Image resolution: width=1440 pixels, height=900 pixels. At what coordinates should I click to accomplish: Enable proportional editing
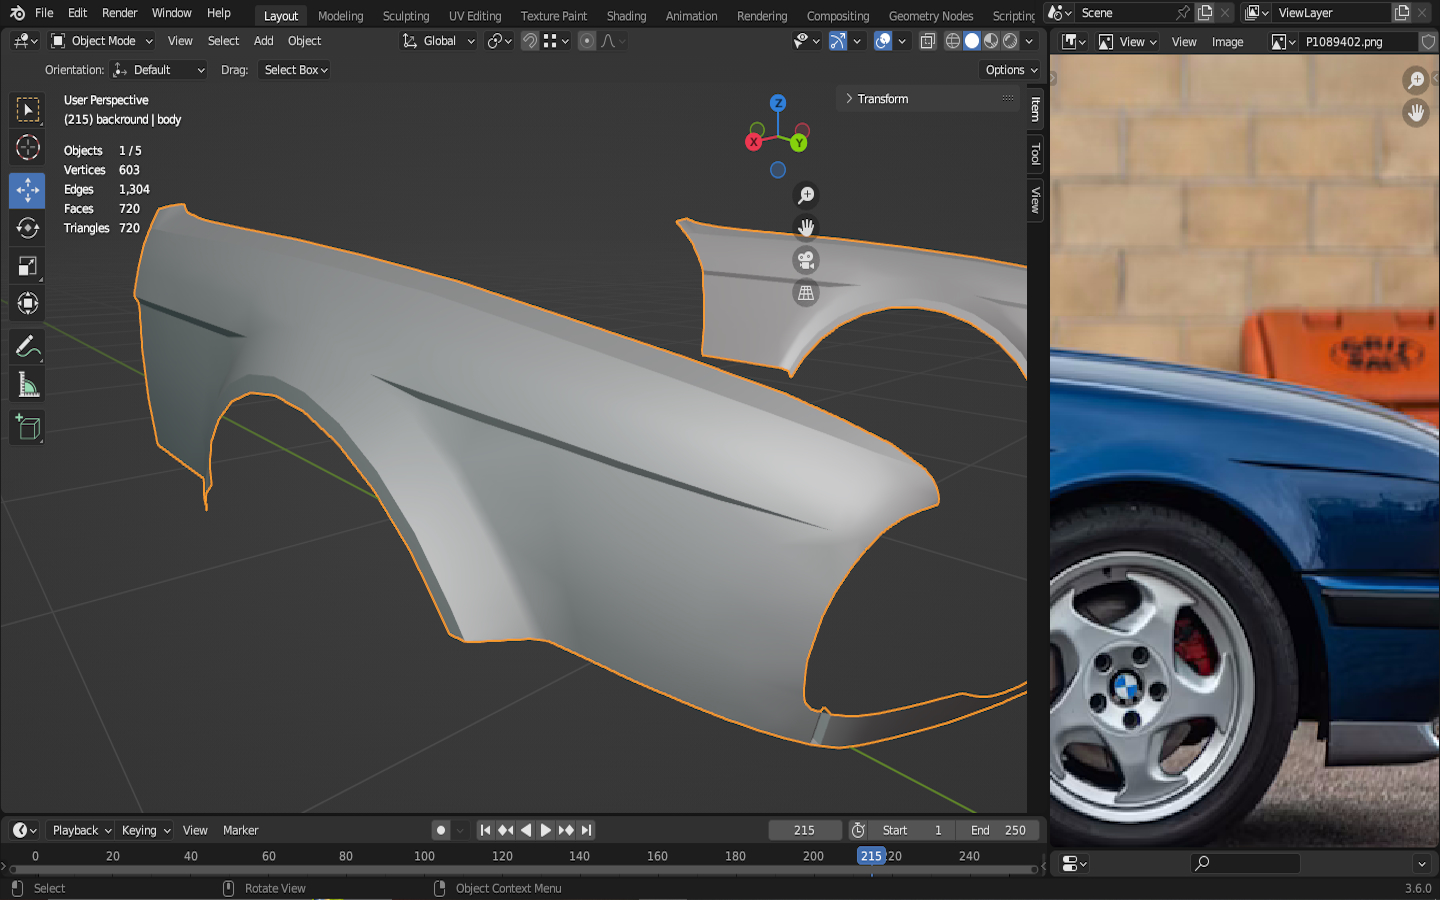(587, 41)
